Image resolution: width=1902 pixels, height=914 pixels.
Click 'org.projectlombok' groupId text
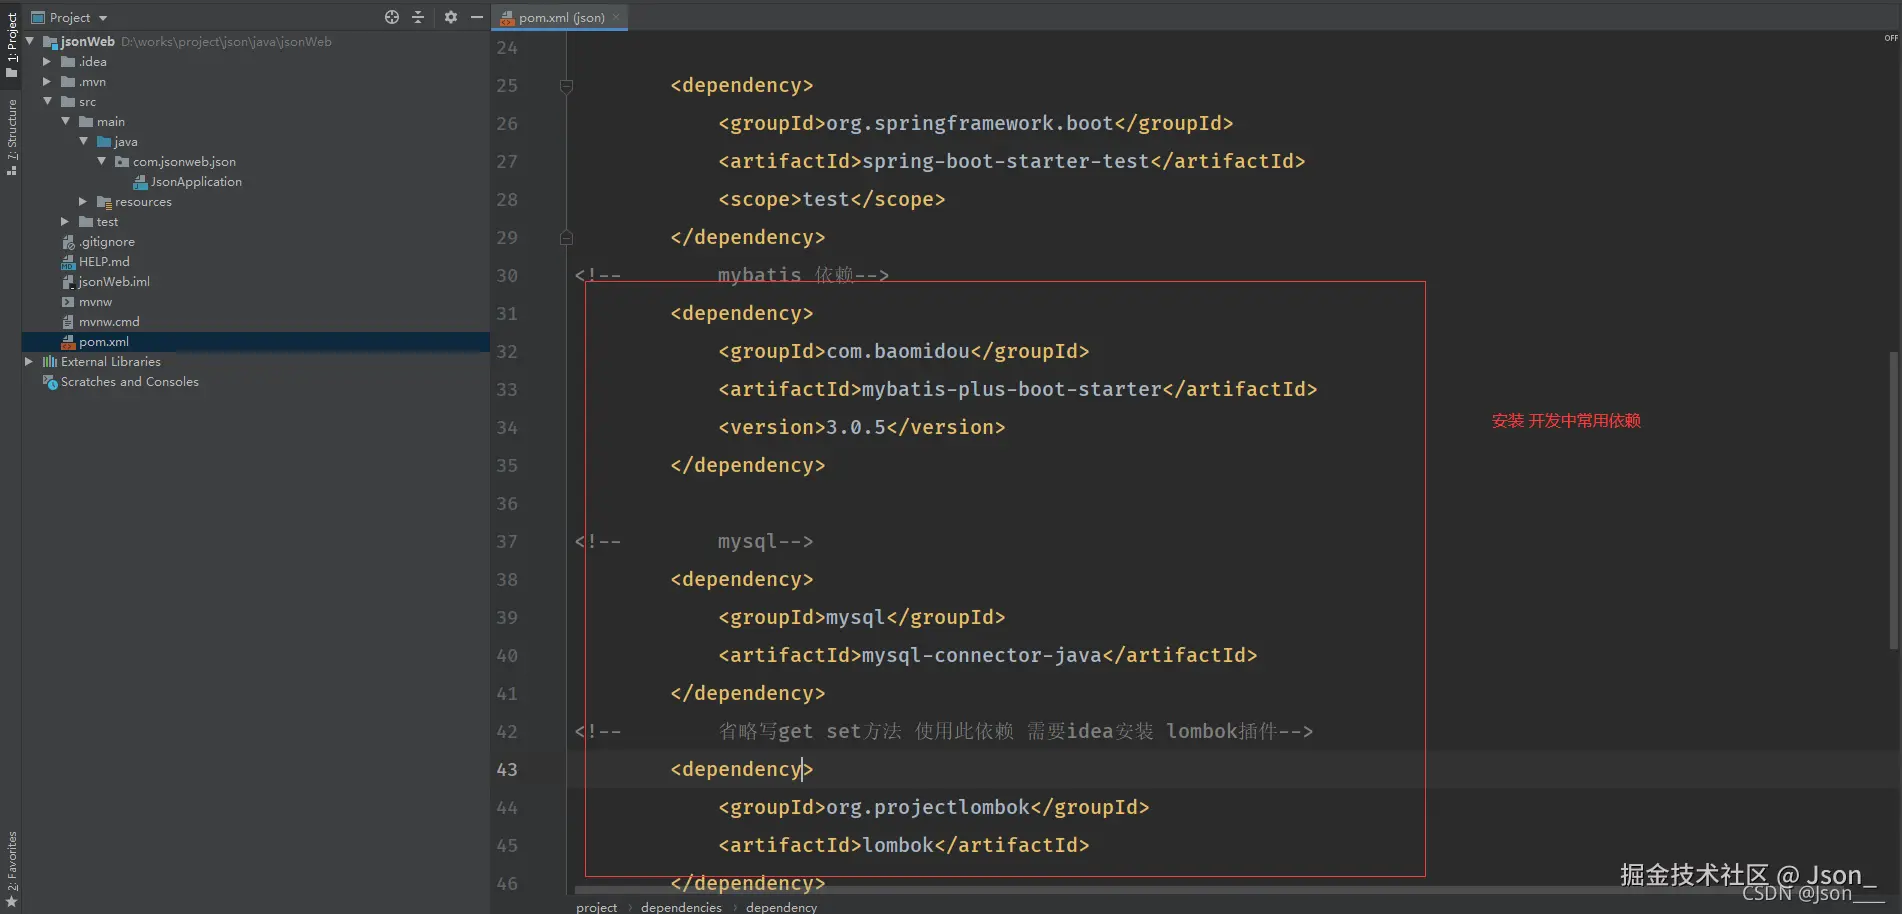(928, 807)
